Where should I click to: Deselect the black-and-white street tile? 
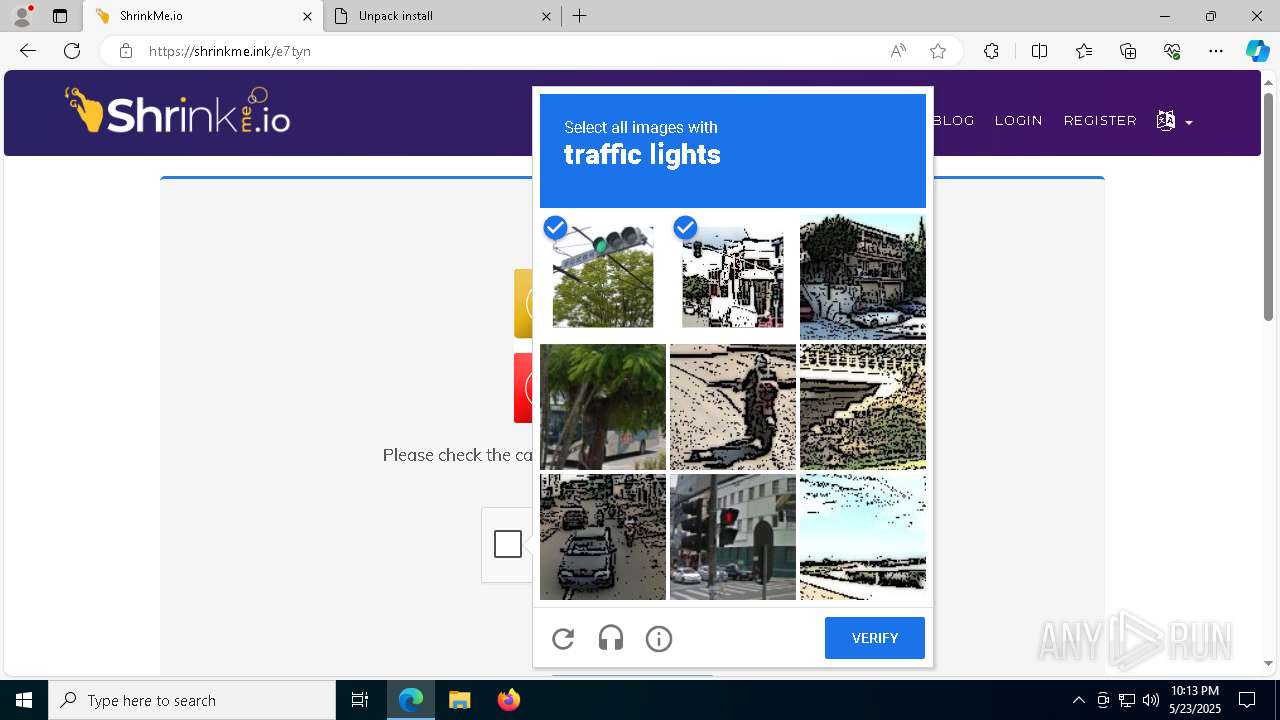(x=733, y=277)
